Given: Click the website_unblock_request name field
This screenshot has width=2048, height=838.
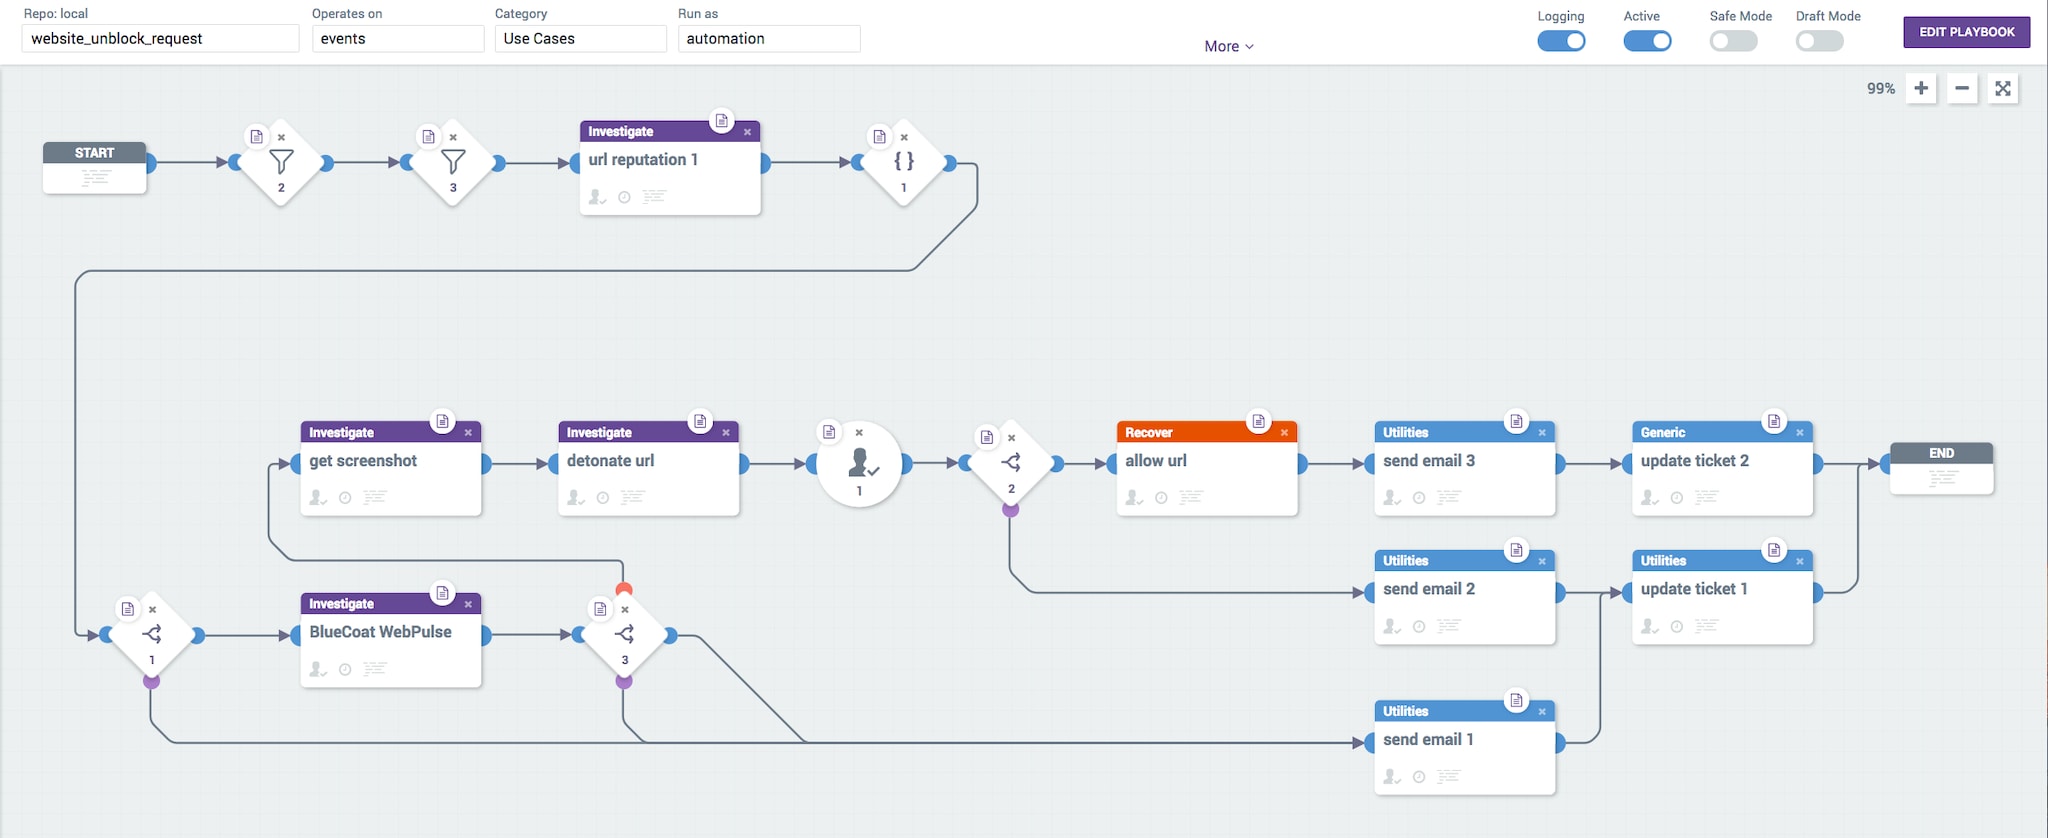Looking at the screenshot, I should [x=160, y=38].
